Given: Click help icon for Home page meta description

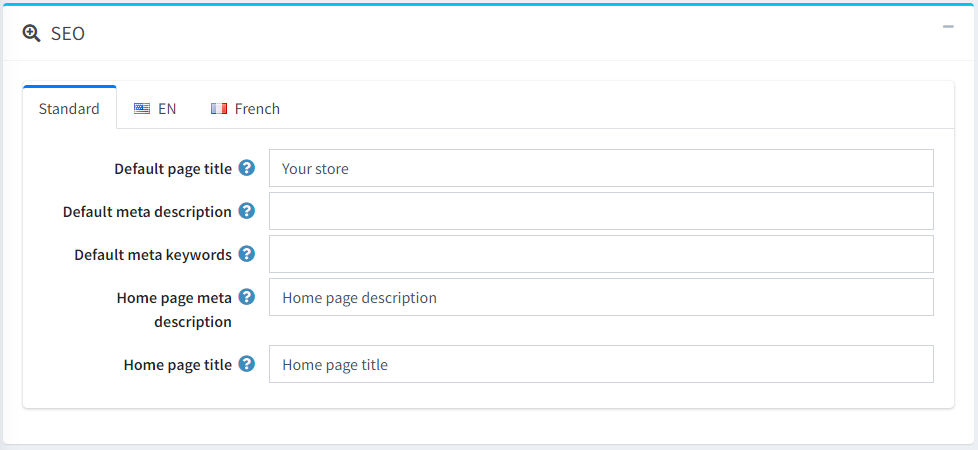Looking at the screenshot, I should [x=247, y=297].
